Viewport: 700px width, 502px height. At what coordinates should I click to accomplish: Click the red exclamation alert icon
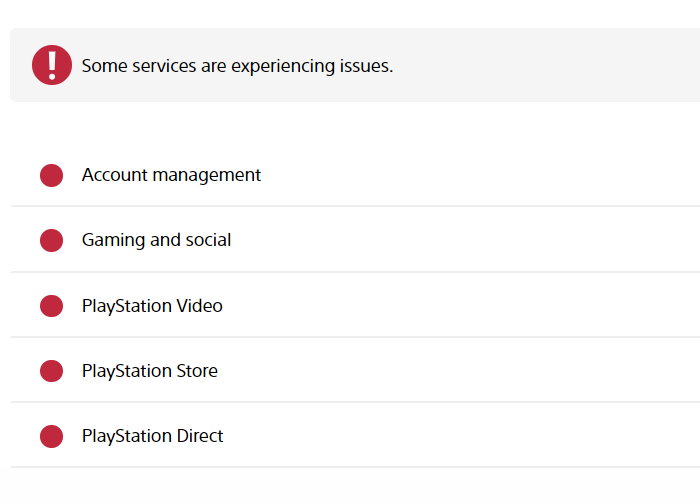[x=52, y=65]
